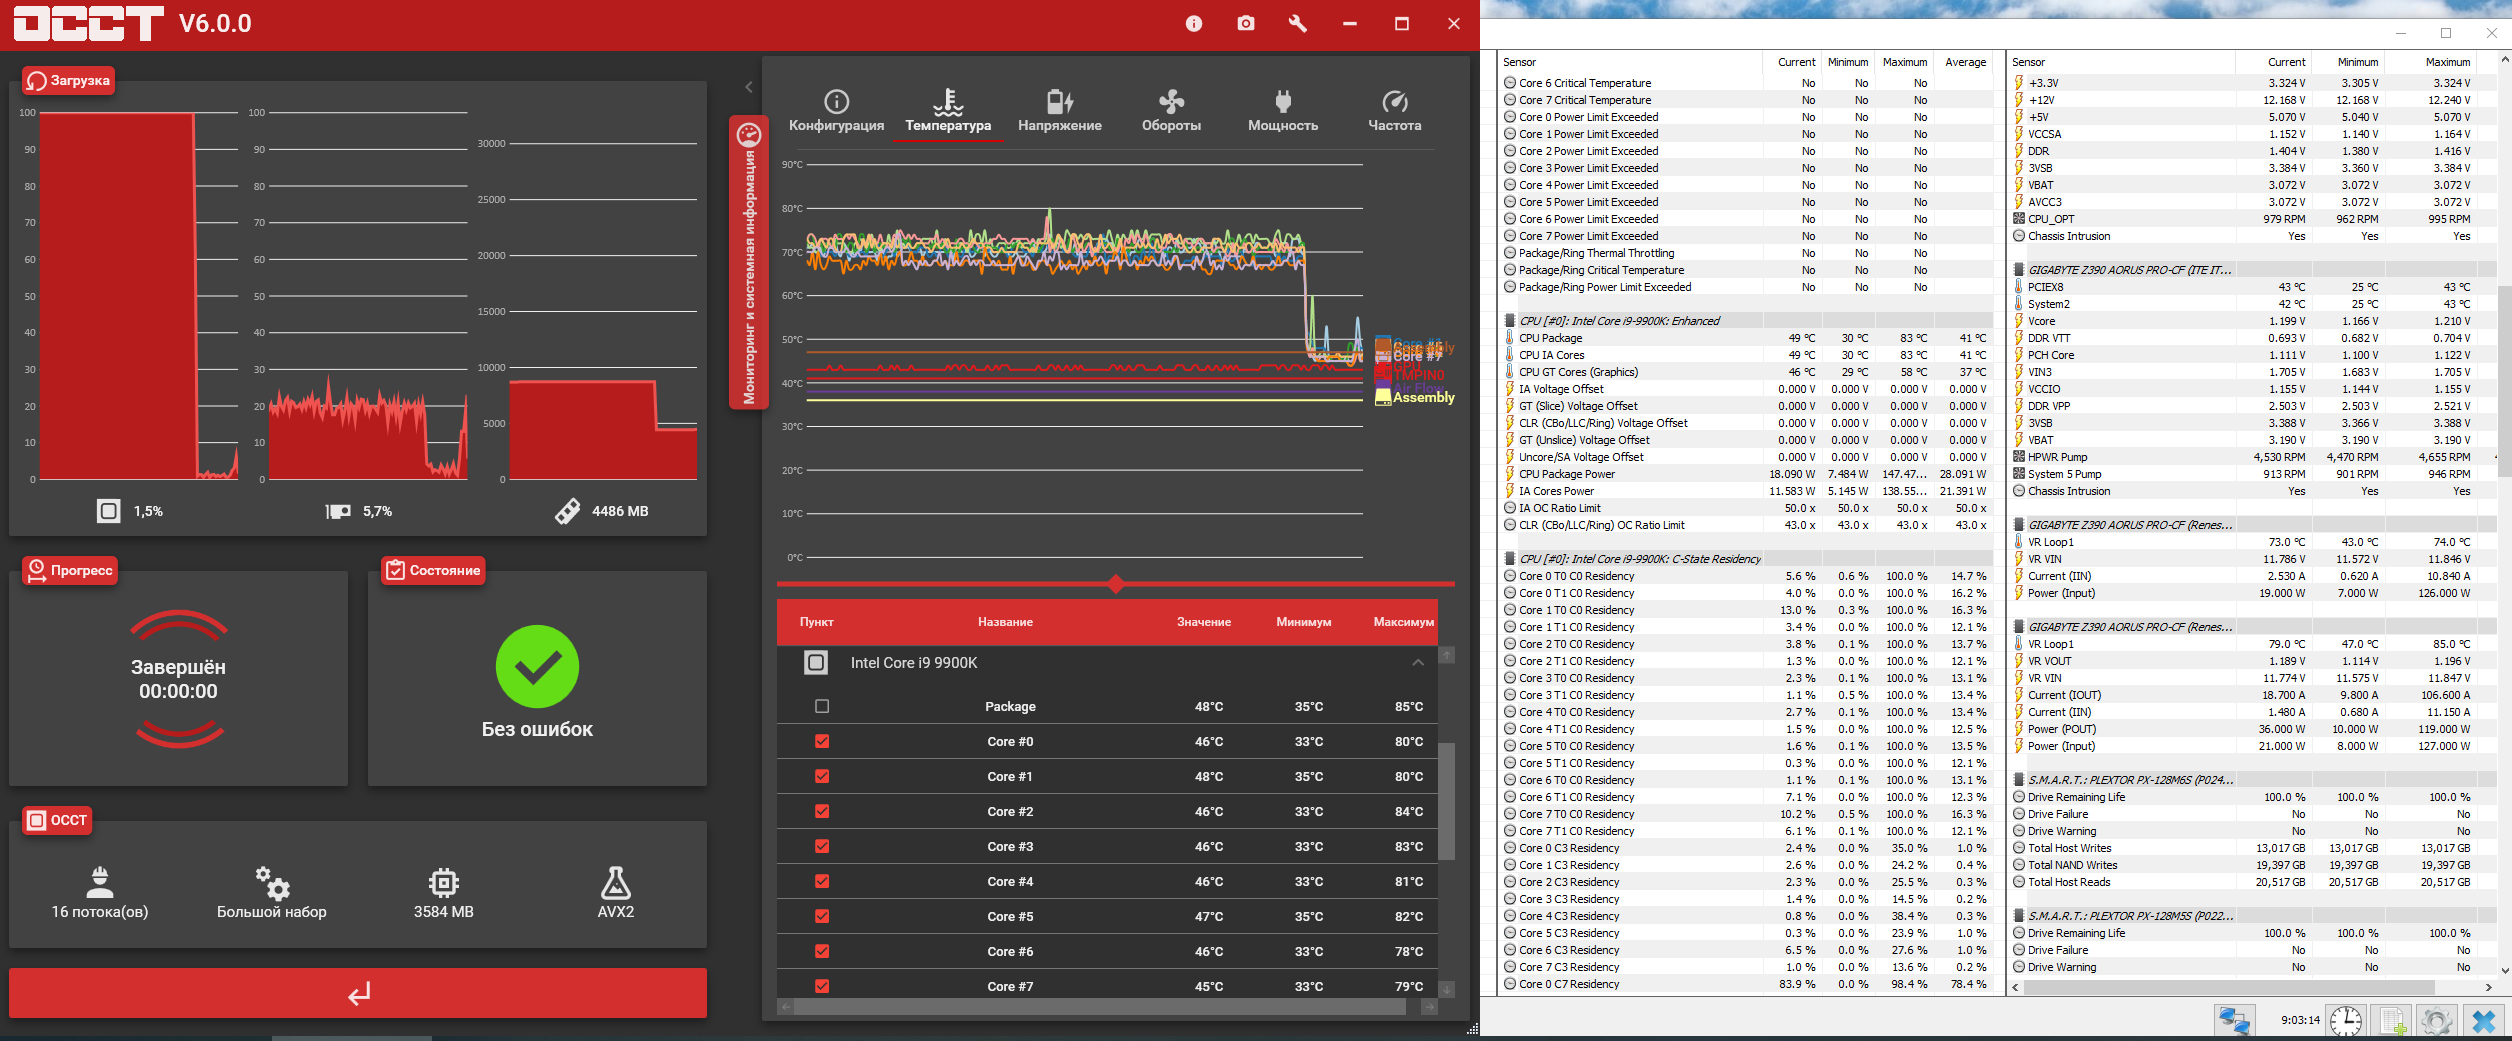Uncheck the Core #5 checkbox
Image resolution: width=2512 pixels, height=1041 pixels.
[x=822, y=917]
